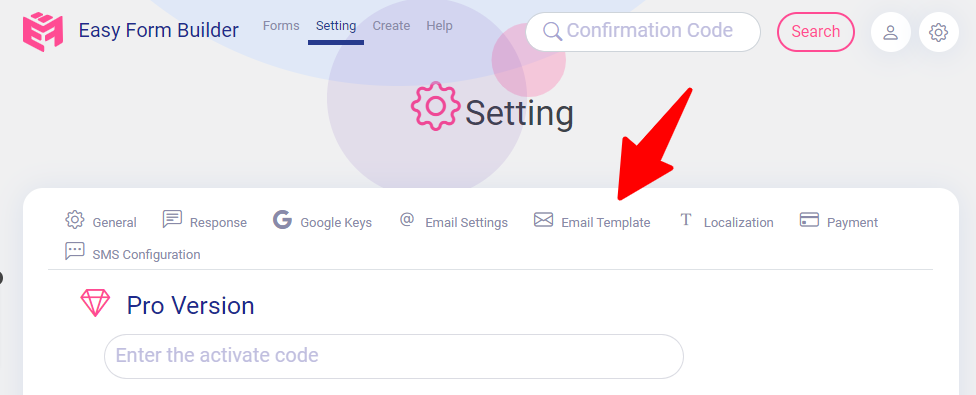Viewport: 976px width, 395px height.
Task: Click the @ Email Settings icon
Action: [406, 219]
